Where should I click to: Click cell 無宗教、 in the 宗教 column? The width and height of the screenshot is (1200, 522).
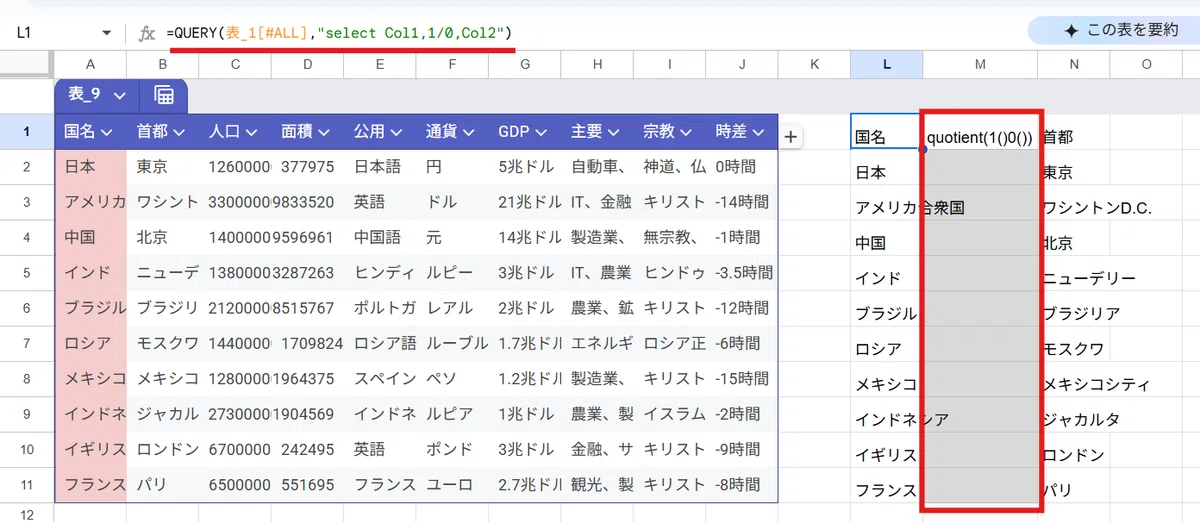tap(669, 238)
